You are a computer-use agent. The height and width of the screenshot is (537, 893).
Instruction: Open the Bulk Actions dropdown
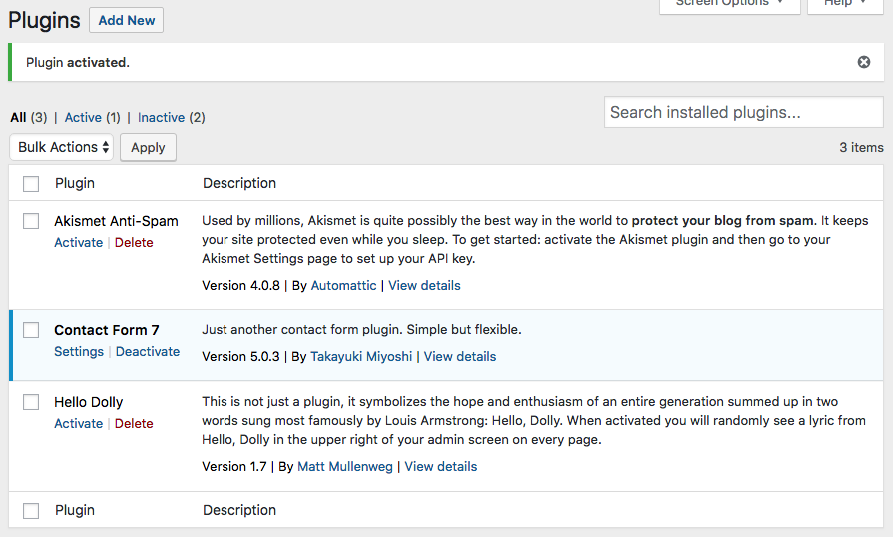62,147
